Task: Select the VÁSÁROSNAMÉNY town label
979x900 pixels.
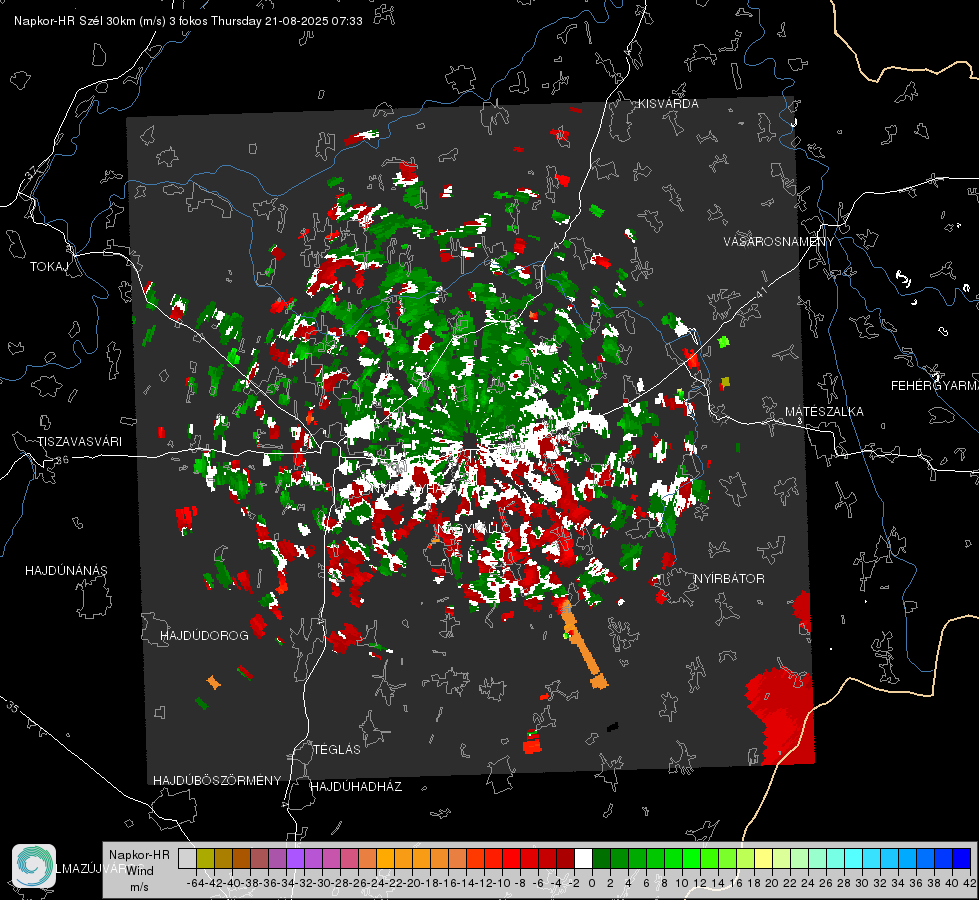Action: 779,241
